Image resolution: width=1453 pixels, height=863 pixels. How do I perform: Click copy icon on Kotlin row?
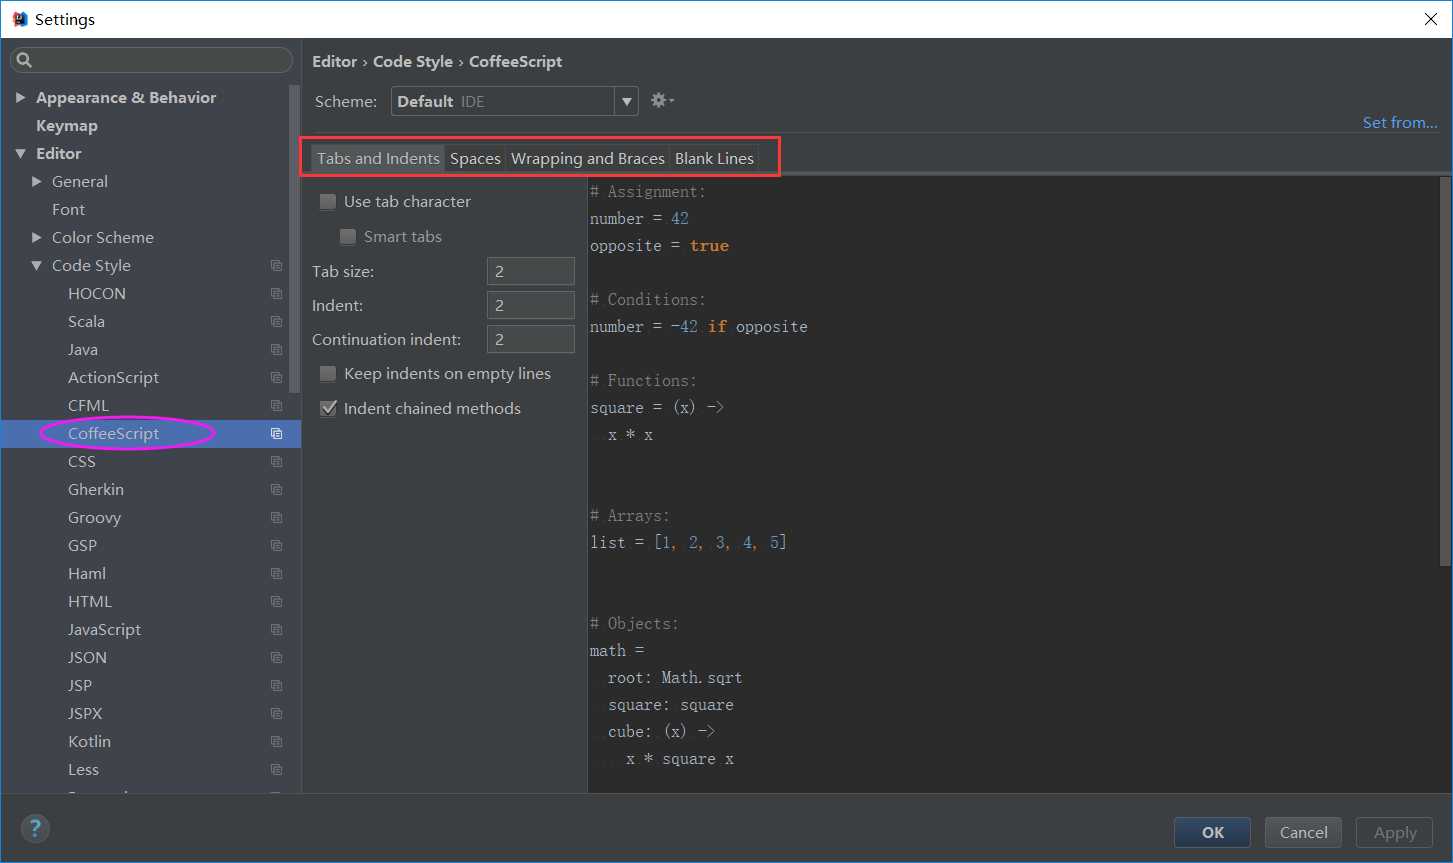277,742
